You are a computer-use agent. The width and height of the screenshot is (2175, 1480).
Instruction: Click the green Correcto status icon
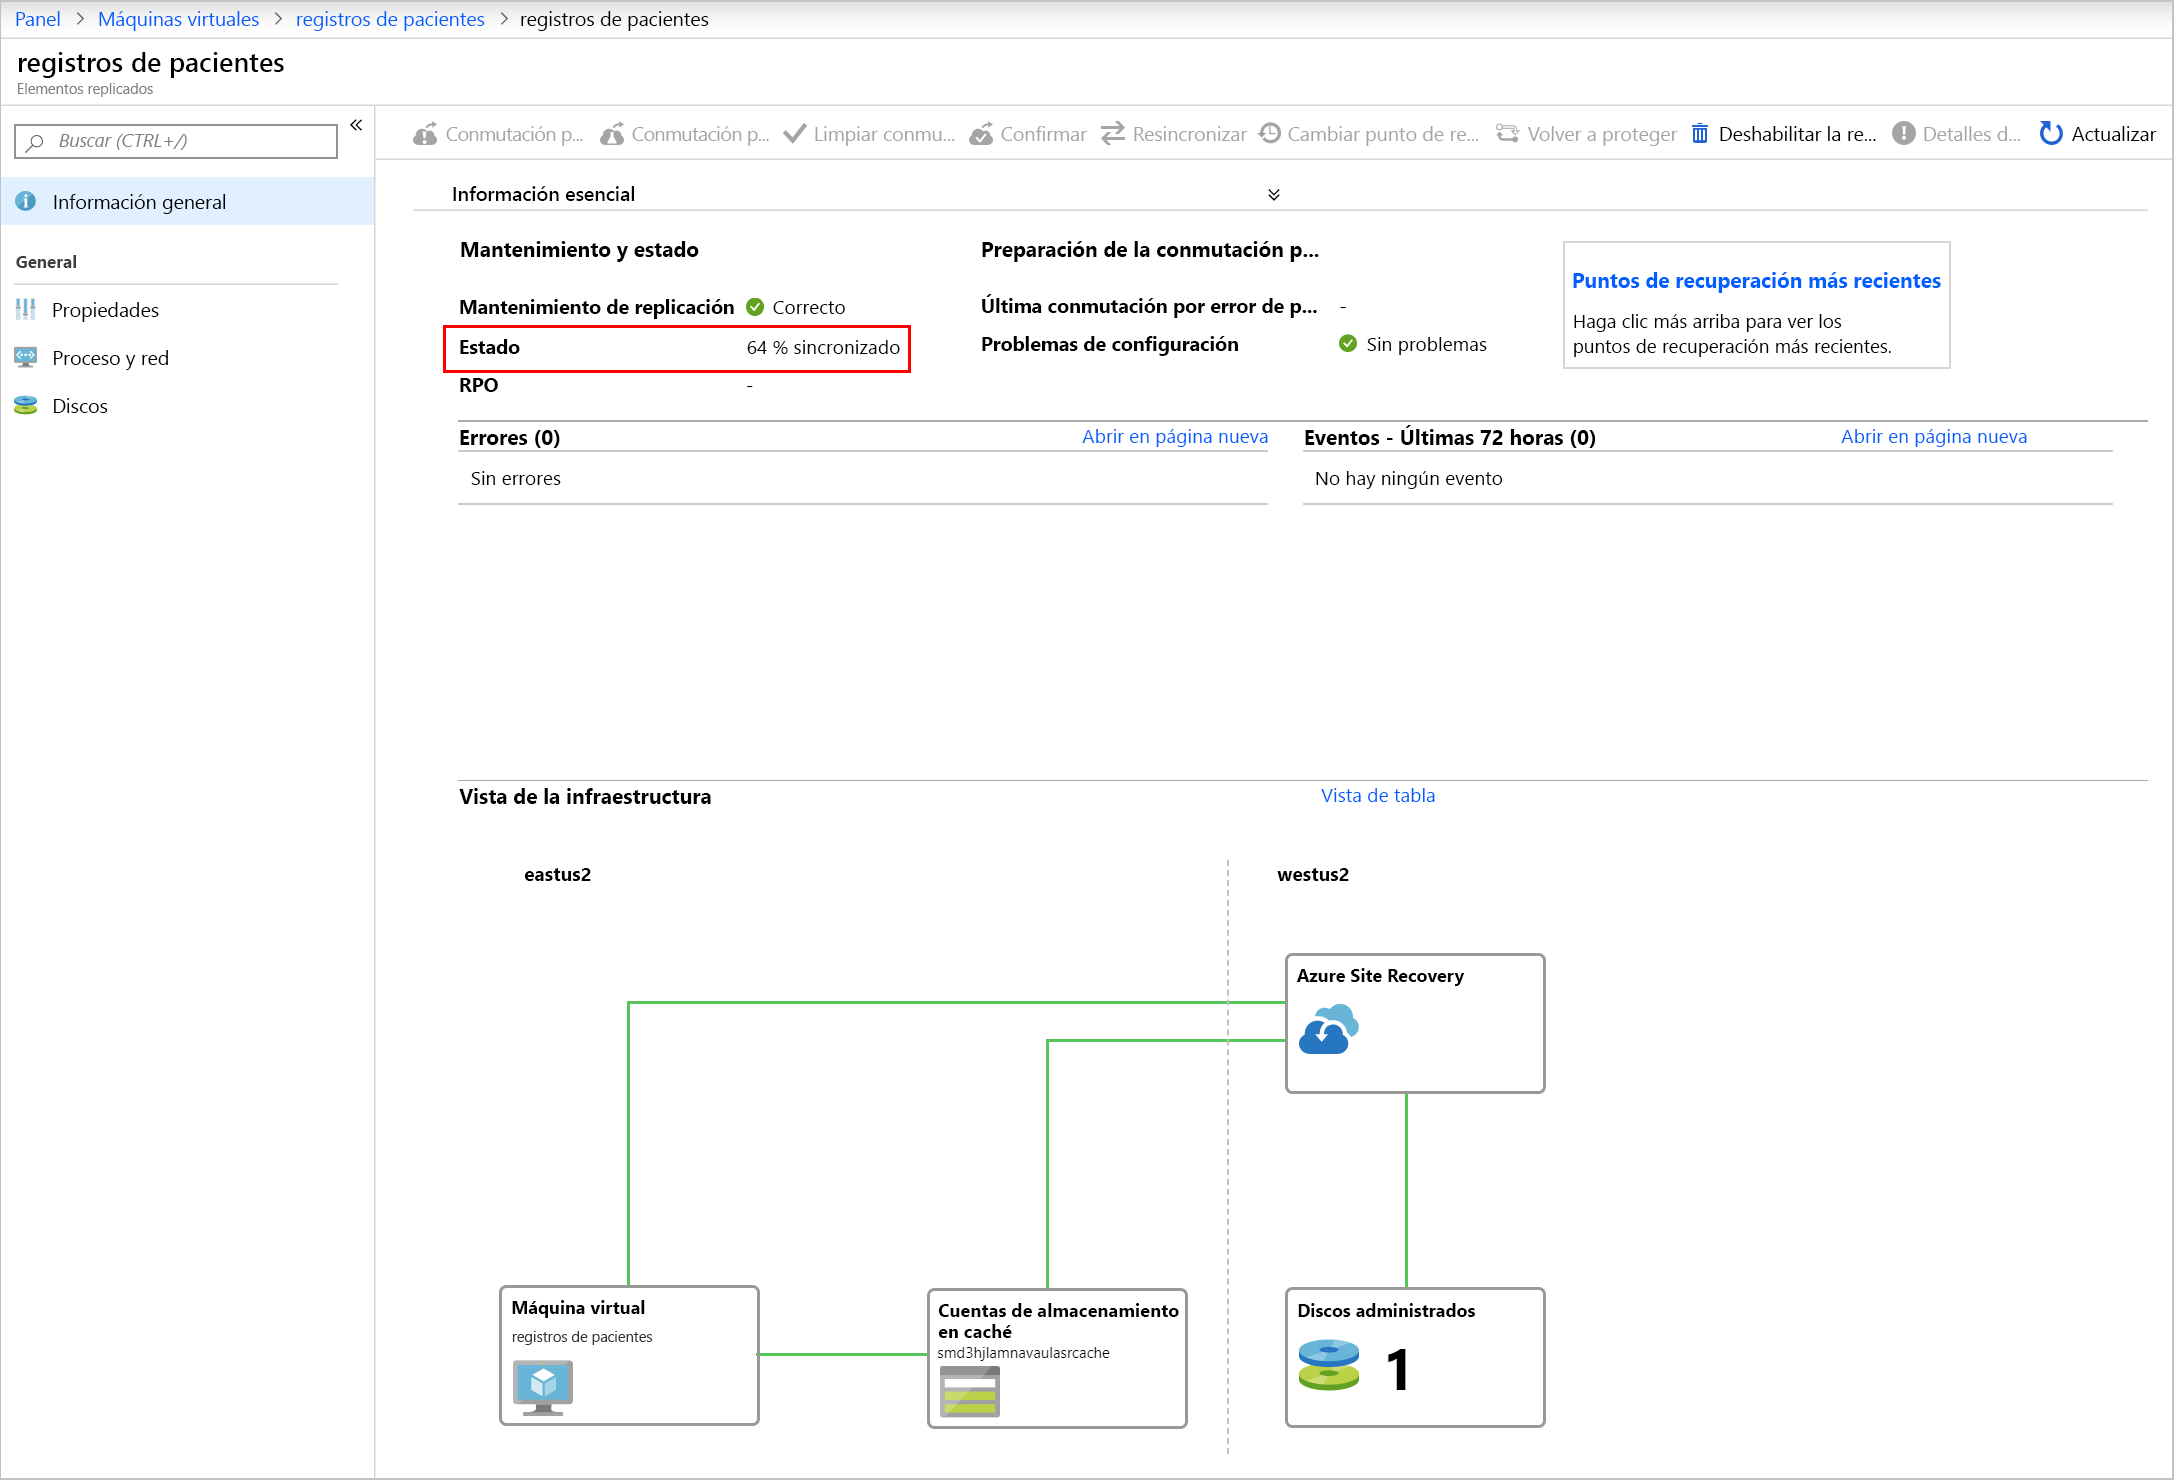pyautogui.click(x=755, y=307)
